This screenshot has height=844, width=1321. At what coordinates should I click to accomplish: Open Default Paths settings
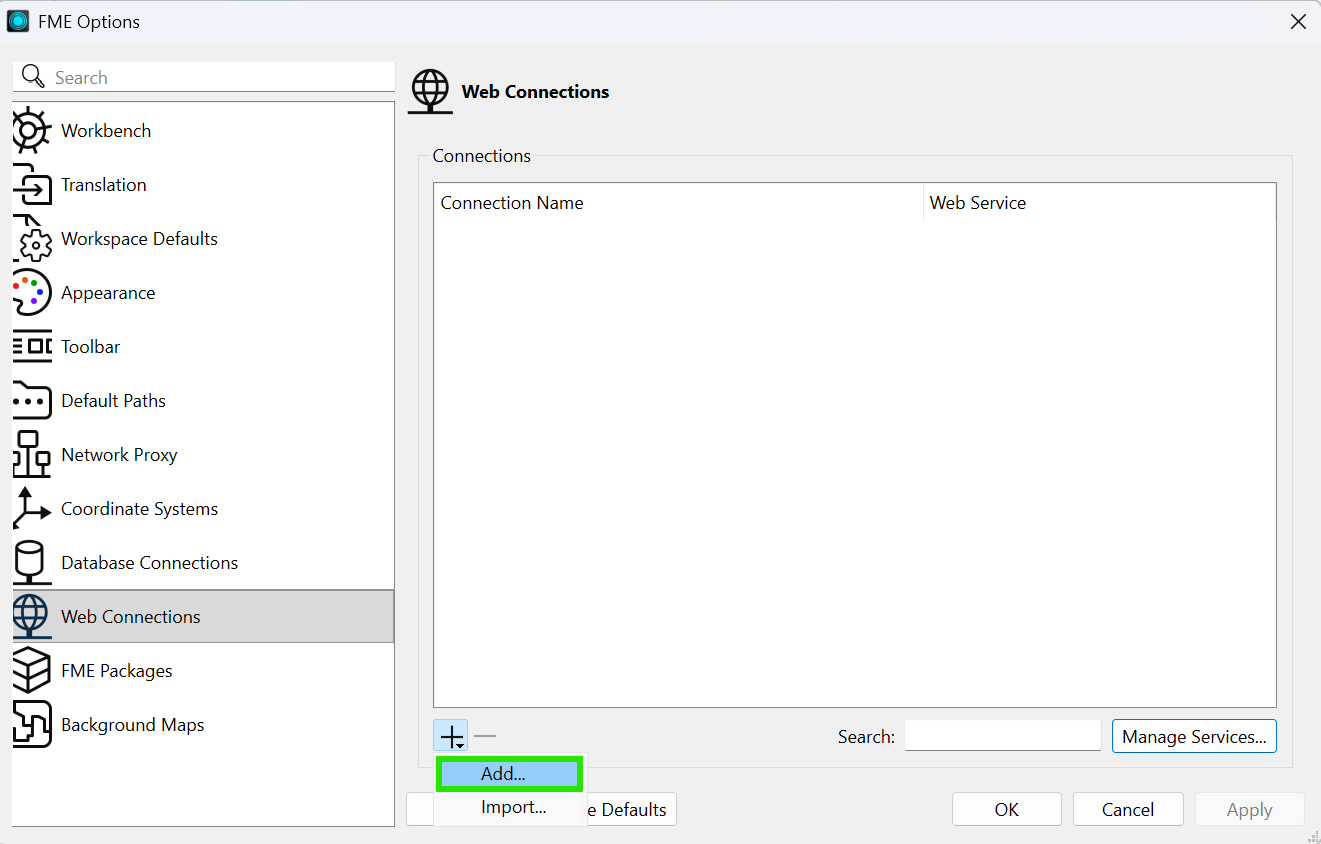tap(203, 401)
